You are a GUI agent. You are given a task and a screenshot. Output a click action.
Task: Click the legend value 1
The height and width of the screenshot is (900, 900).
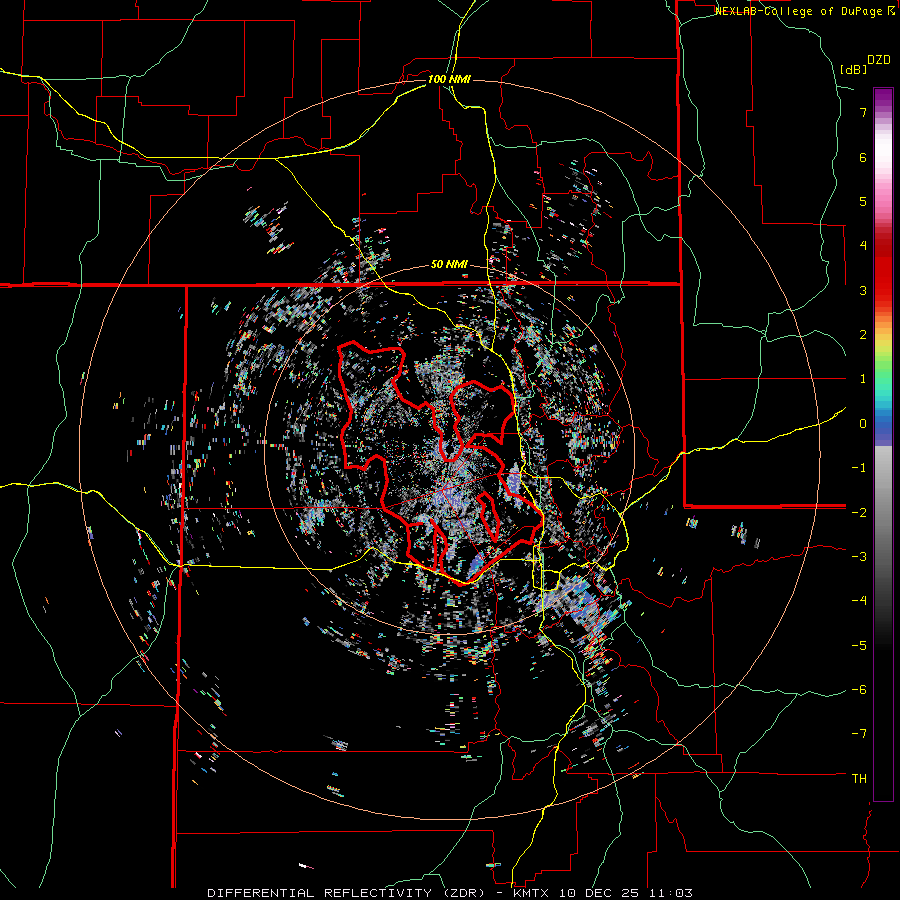point(863,379)
